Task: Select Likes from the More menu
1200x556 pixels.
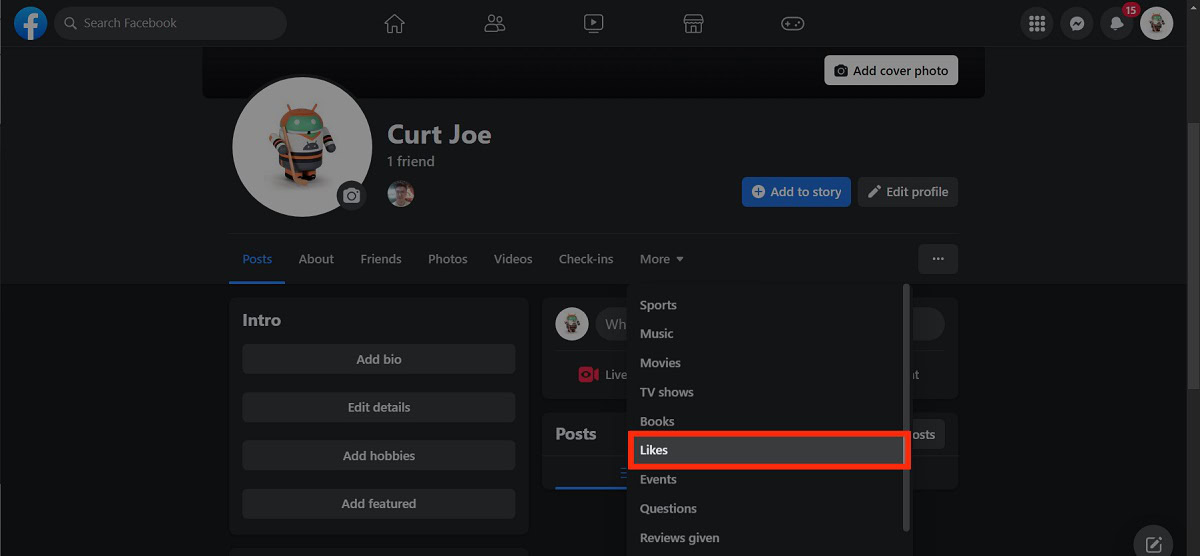Action: click(766, 450)
